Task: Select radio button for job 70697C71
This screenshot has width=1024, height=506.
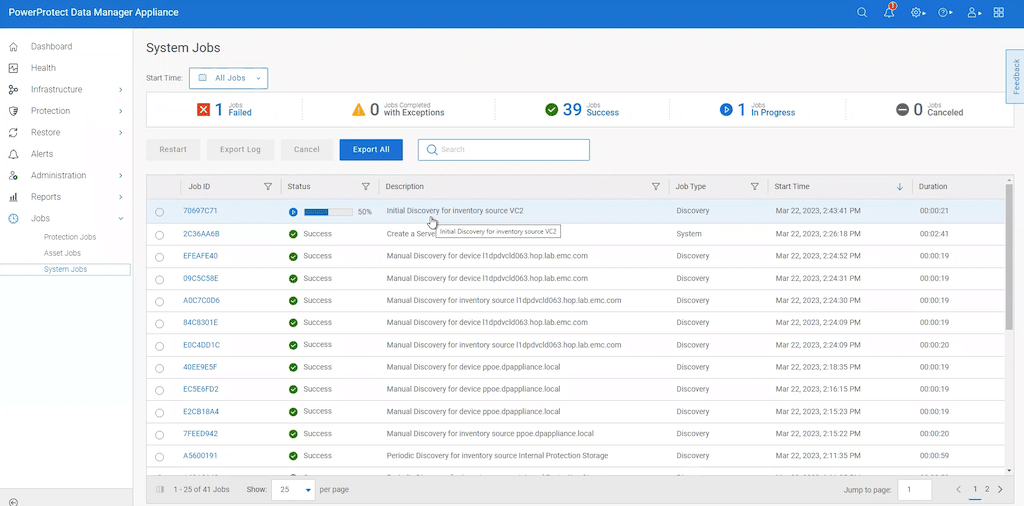Action: (159, 212)
